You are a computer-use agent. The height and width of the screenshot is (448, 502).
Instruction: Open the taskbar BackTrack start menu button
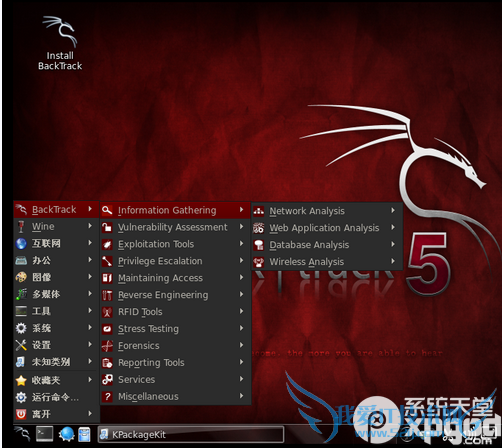[x=23, y=434]
